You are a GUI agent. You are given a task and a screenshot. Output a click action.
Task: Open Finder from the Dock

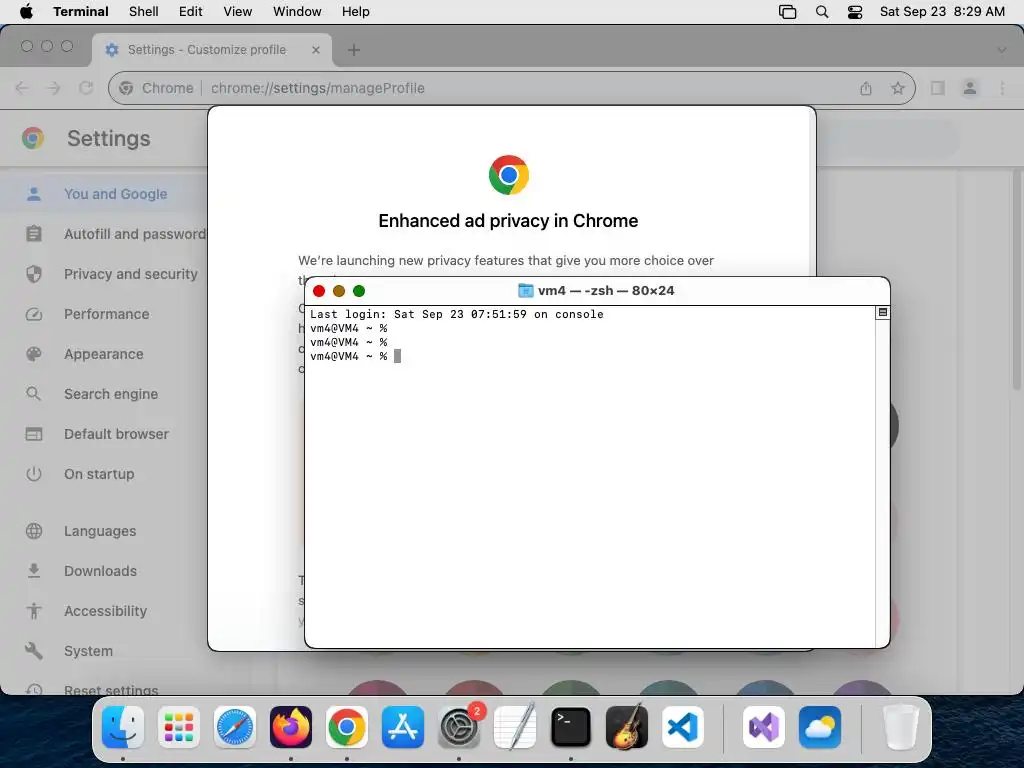pos(123,727)
